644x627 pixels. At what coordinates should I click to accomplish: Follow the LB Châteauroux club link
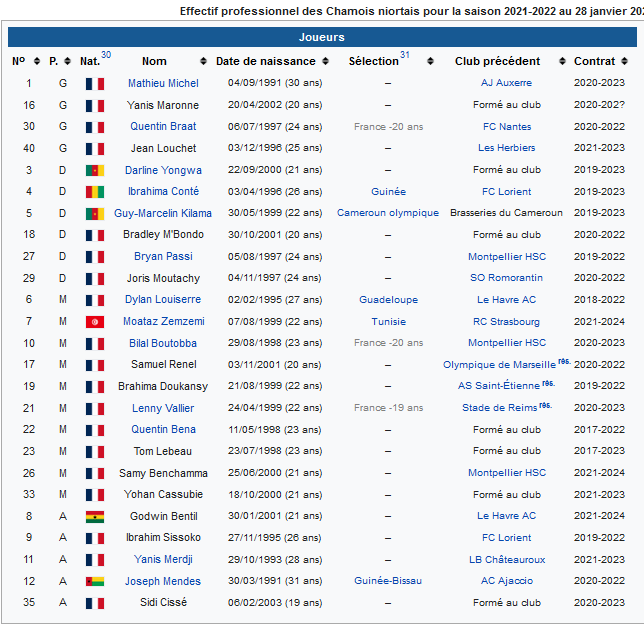[x=507, y=560]
